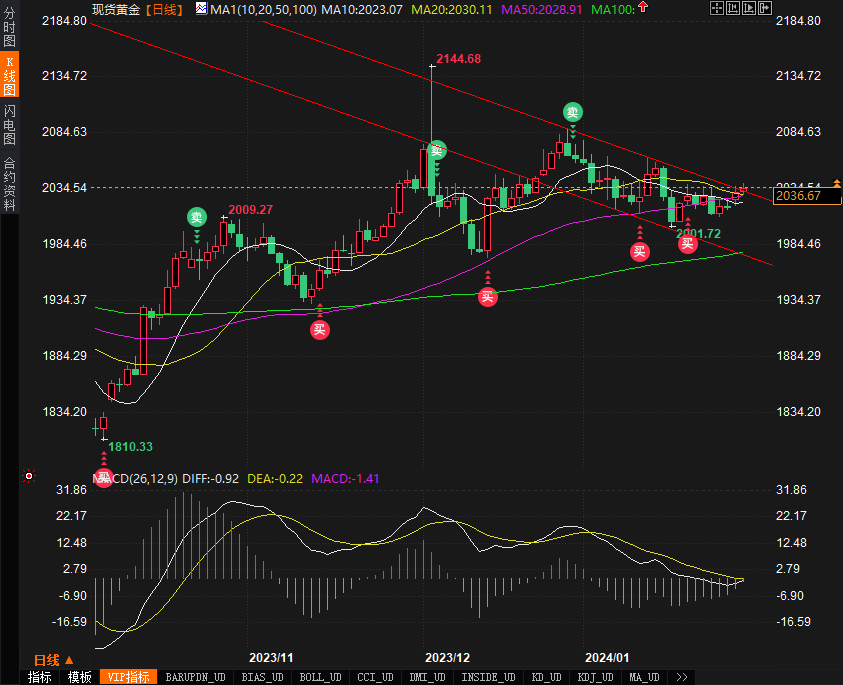Click the export chart arrow icon
The height and width of the screenshot is (685, 843).
click(765, 8)
